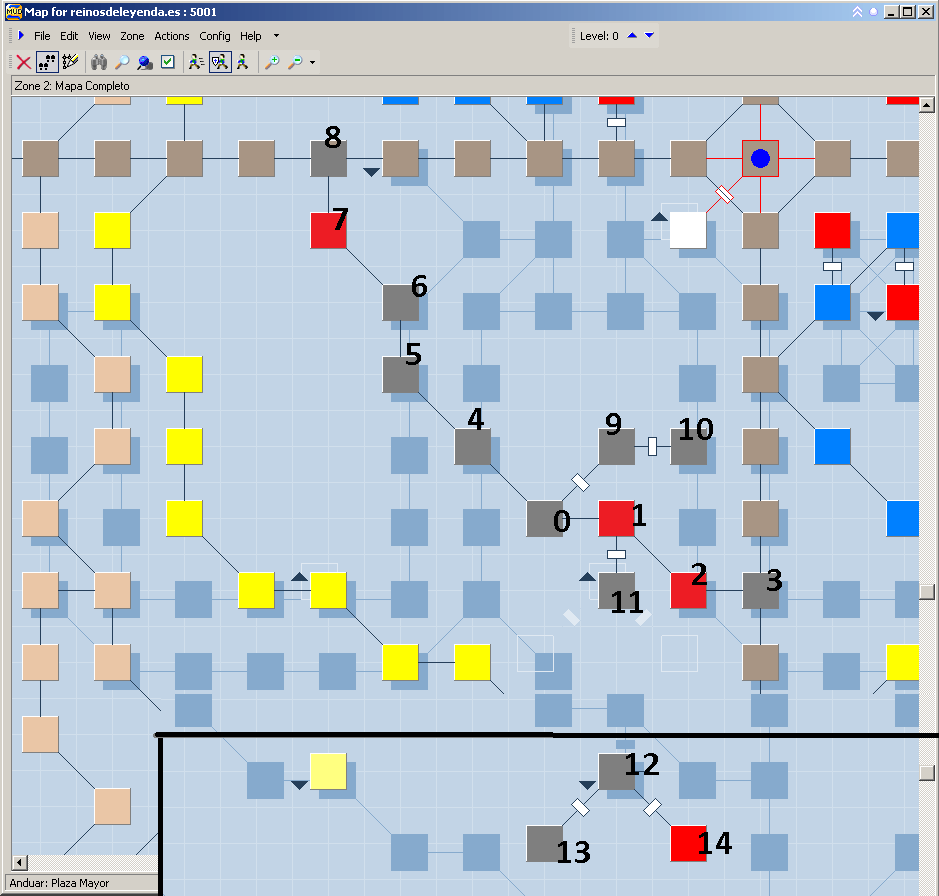Click the zoom out magnifier icon
Screen dimensions: 939x896
pyautogui.click(x=295, y=62)
